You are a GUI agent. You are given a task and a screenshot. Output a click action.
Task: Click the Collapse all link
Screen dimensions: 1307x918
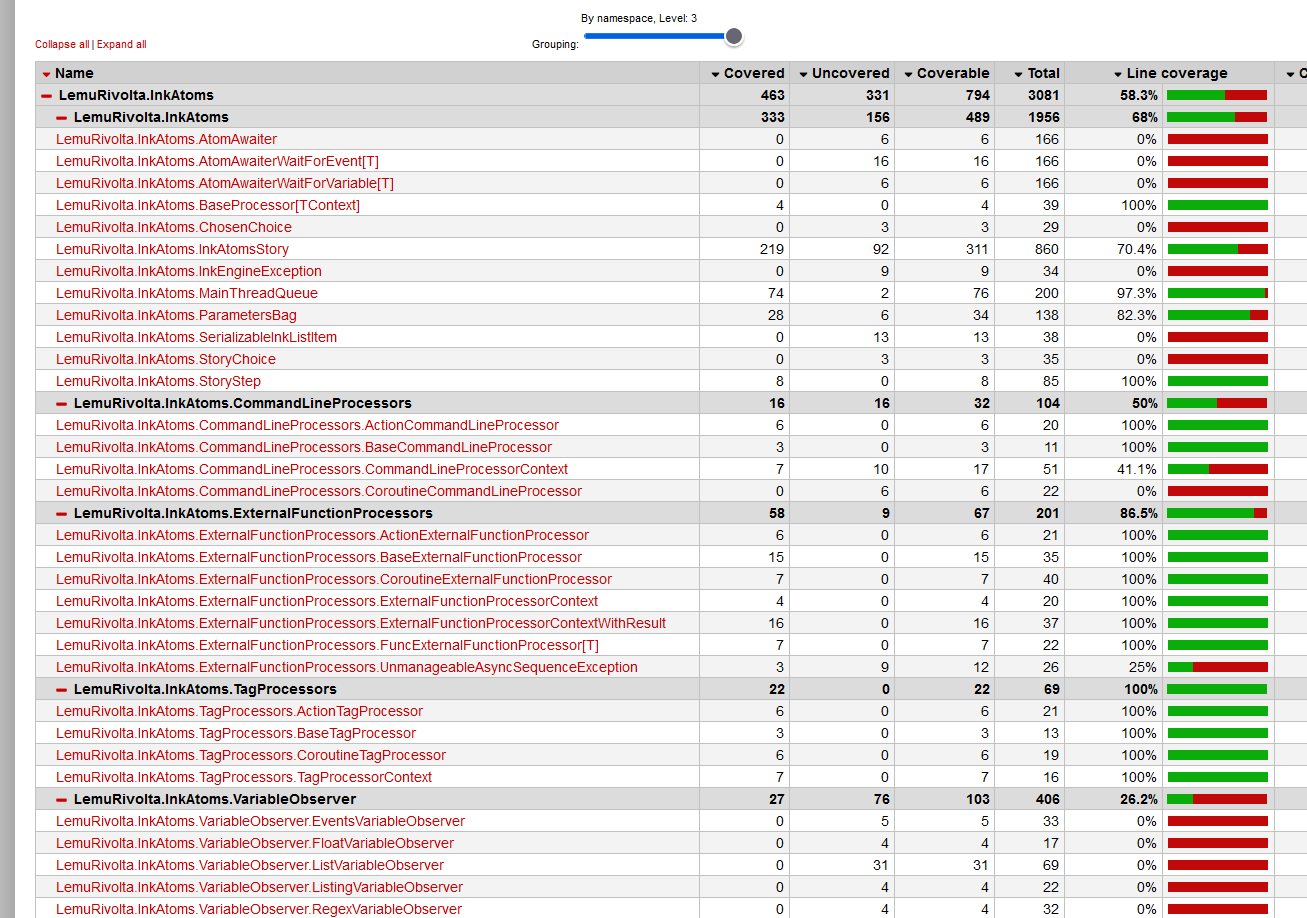click(x=62, y=44)
